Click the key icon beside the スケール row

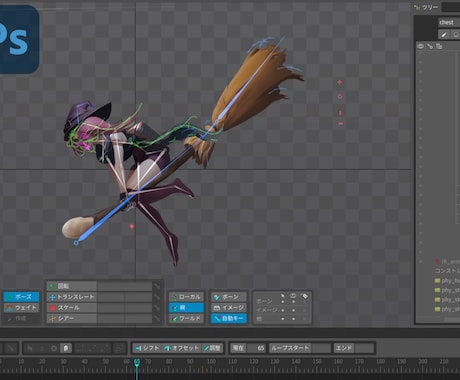tap(157, 307)
